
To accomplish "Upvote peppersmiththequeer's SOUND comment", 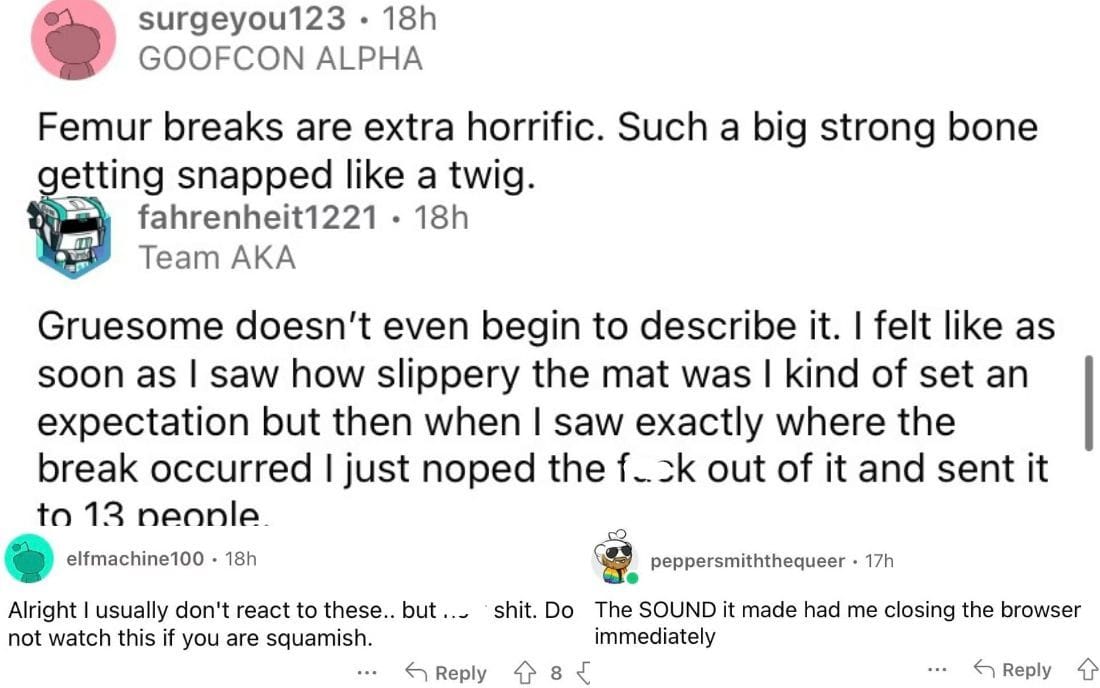I will (1085, 670).
